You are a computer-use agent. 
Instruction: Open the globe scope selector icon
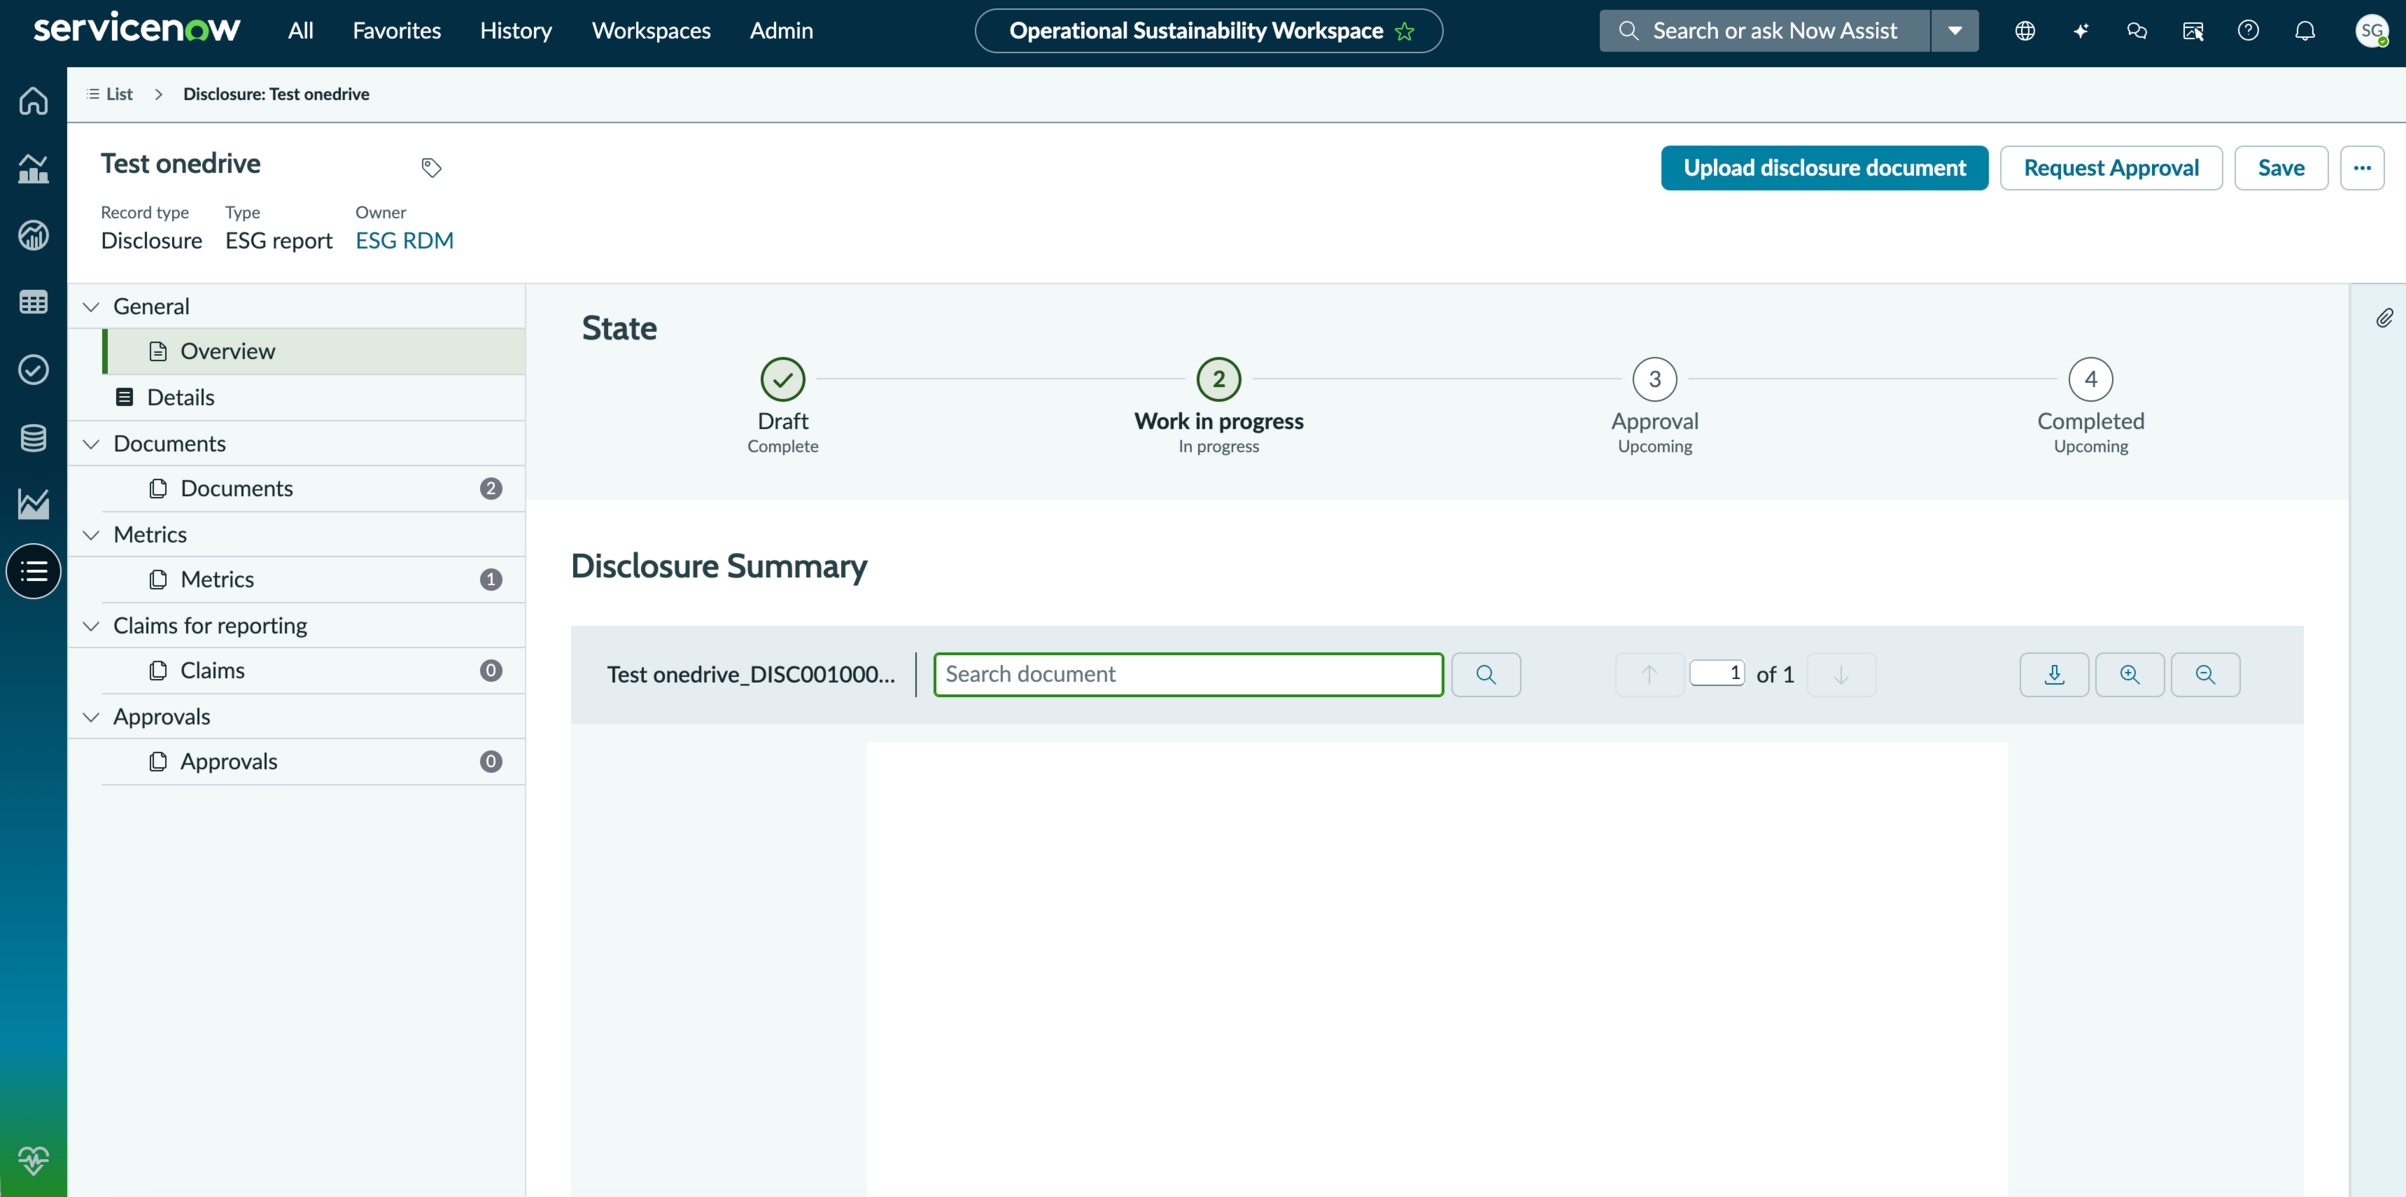[x=2025, y=31]
